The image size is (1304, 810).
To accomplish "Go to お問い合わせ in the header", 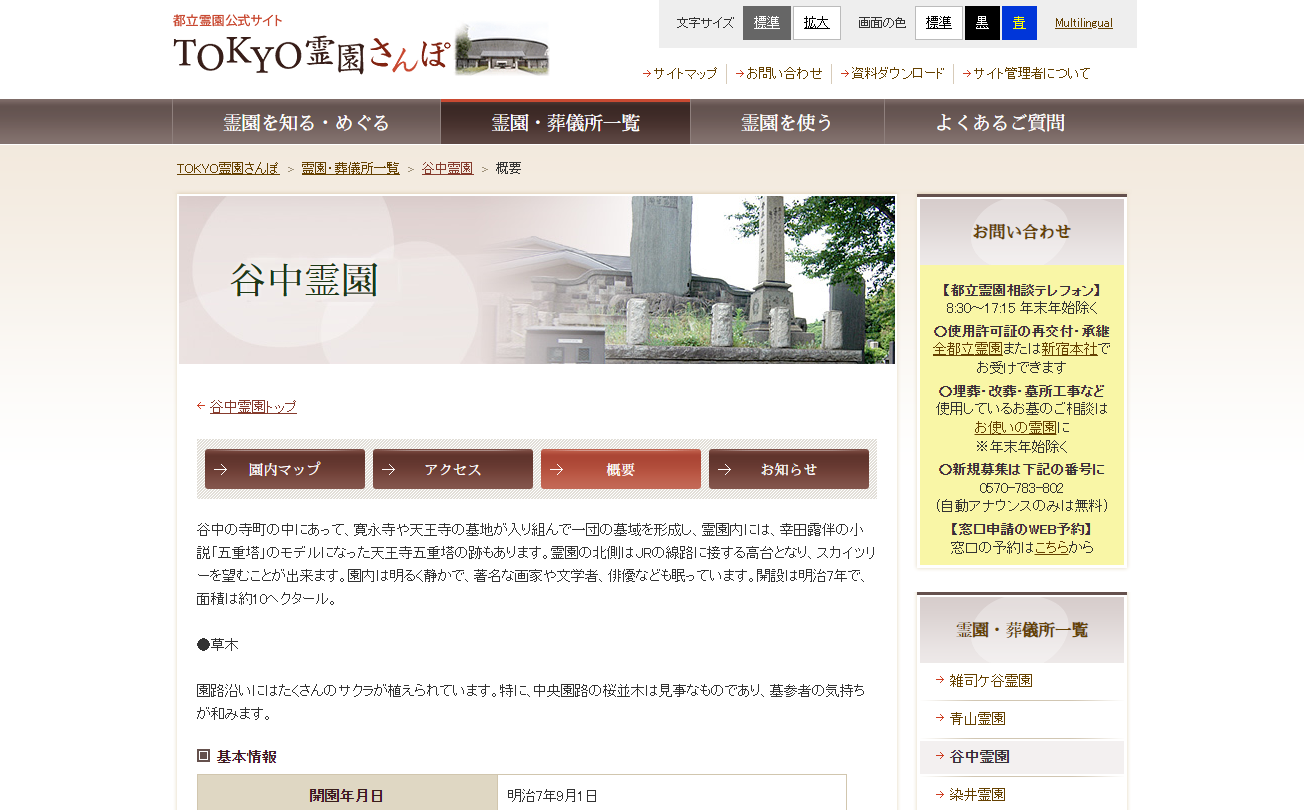I will pos(783,73).
